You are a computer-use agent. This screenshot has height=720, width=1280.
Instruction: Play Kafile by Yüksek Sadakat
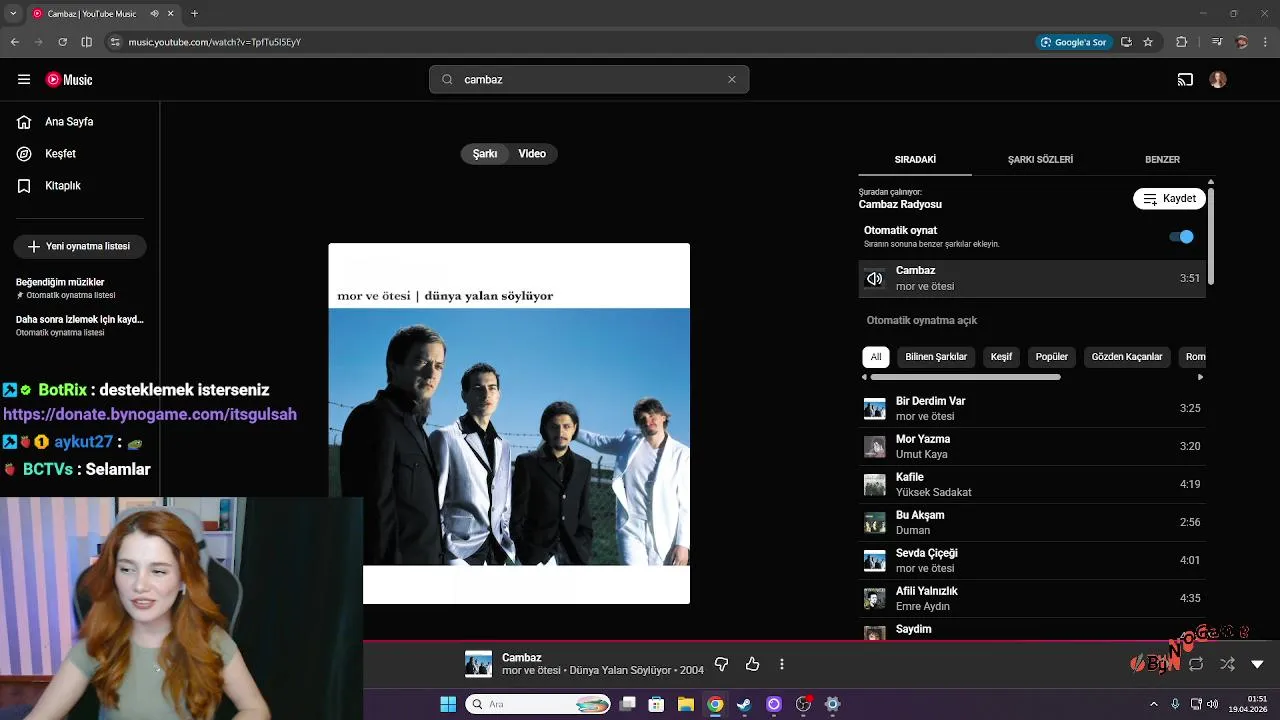1032,484
